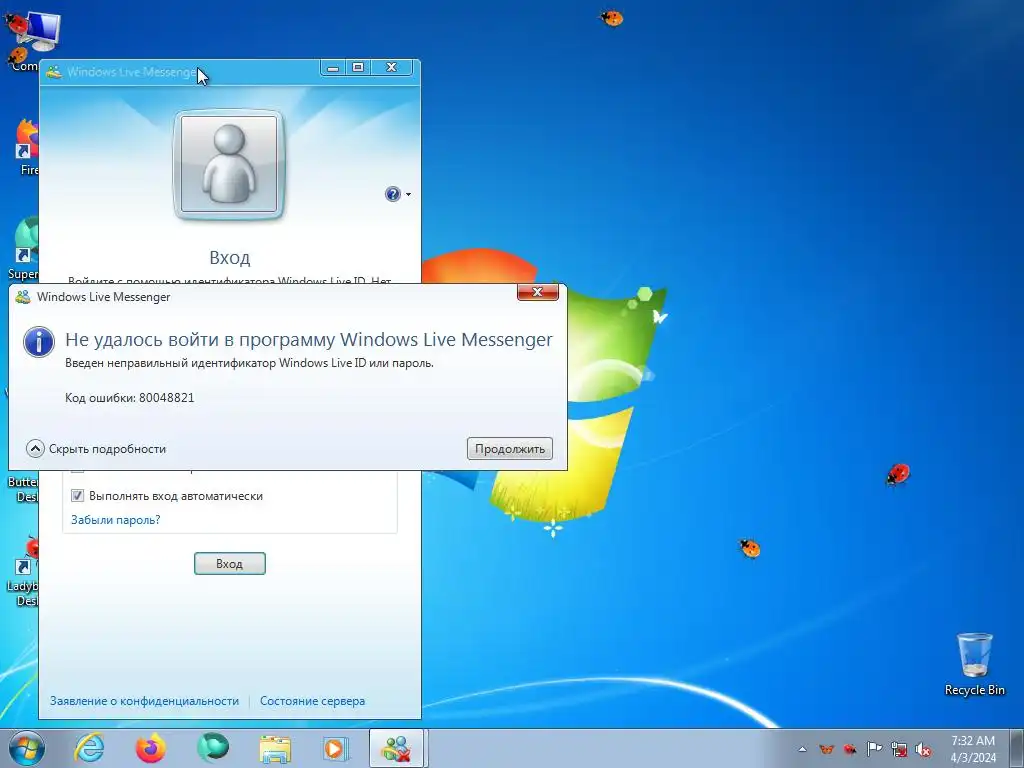Select the Butterfly Desktop shortcut label
Image resolution: width=1024 pixels, height=768 pixels.
(x=24, y=489)
